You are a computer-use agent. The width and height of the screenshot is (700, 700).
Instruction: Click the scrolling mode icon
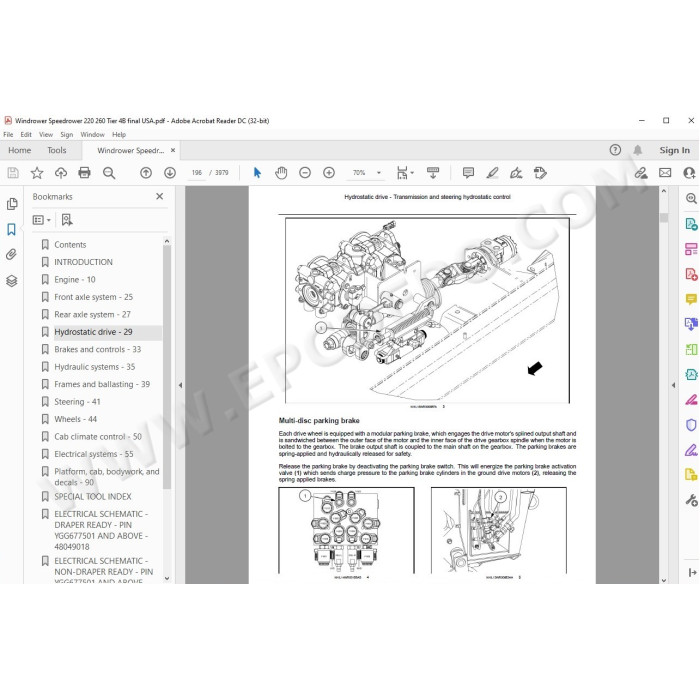click(433, 173)
